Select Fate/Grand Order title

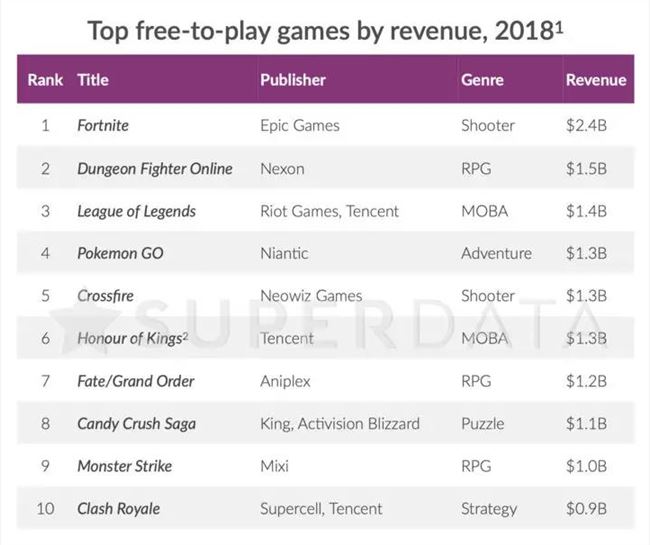point(136,381)
